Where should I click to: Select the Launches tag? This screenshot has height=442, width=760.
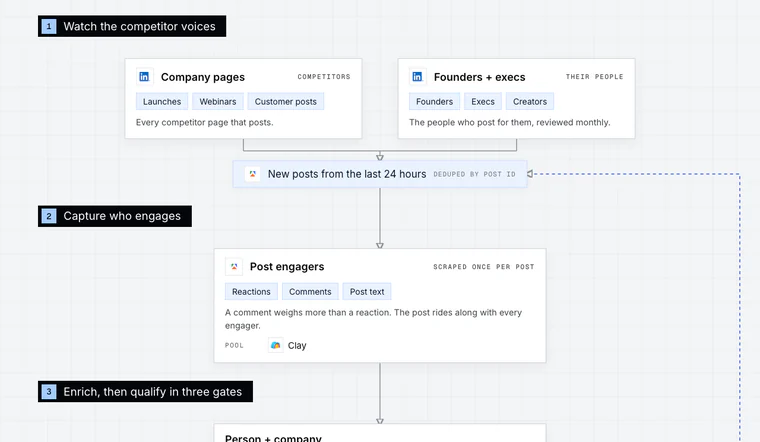click(x=162, y=101)
